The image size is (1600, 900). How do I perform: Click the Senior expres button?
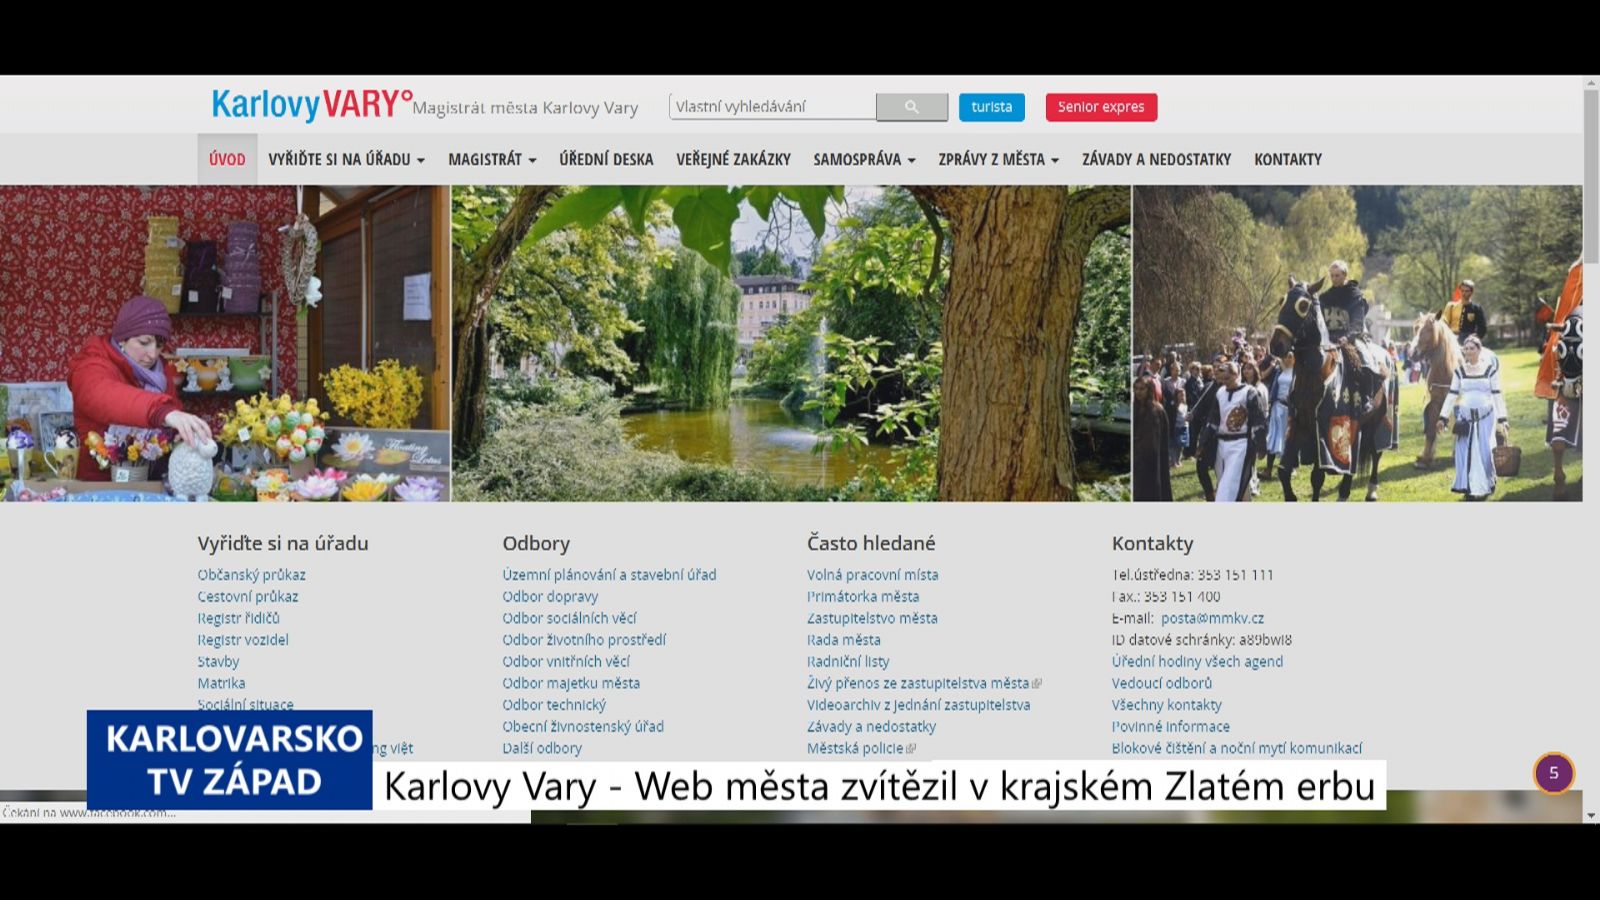tap(1101, 107)
